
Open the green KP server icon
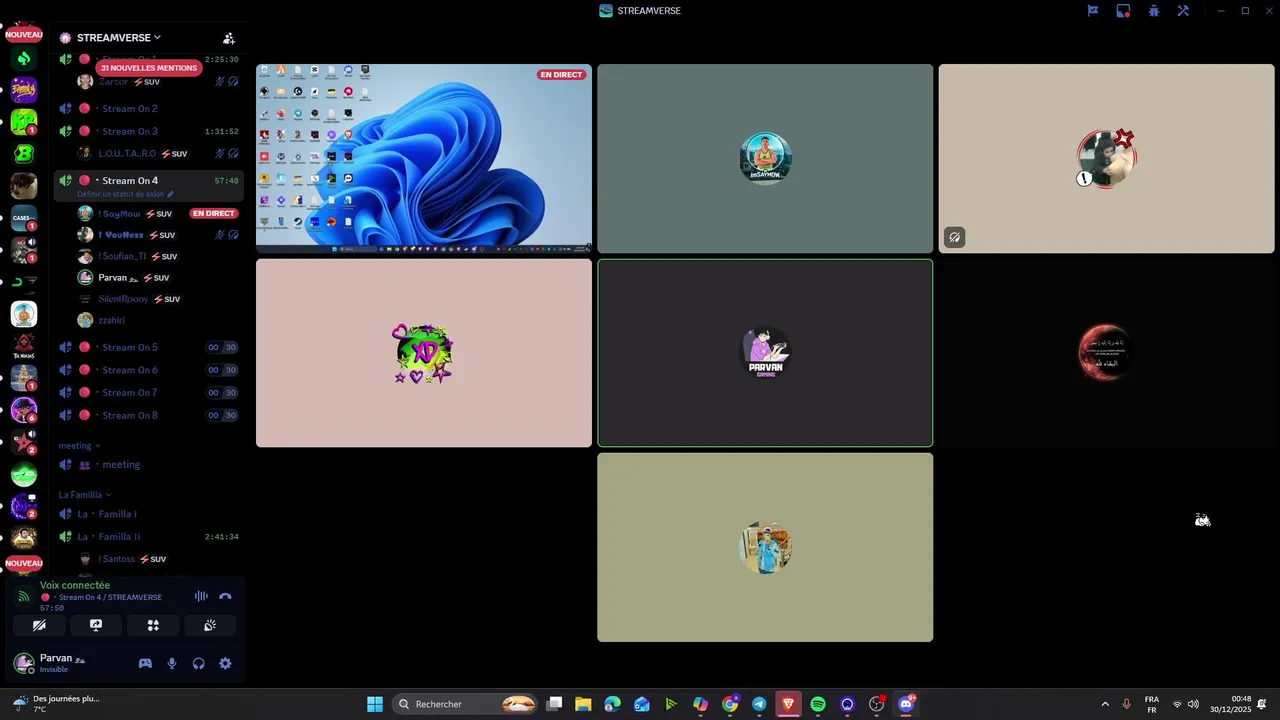tap(24, 122)
